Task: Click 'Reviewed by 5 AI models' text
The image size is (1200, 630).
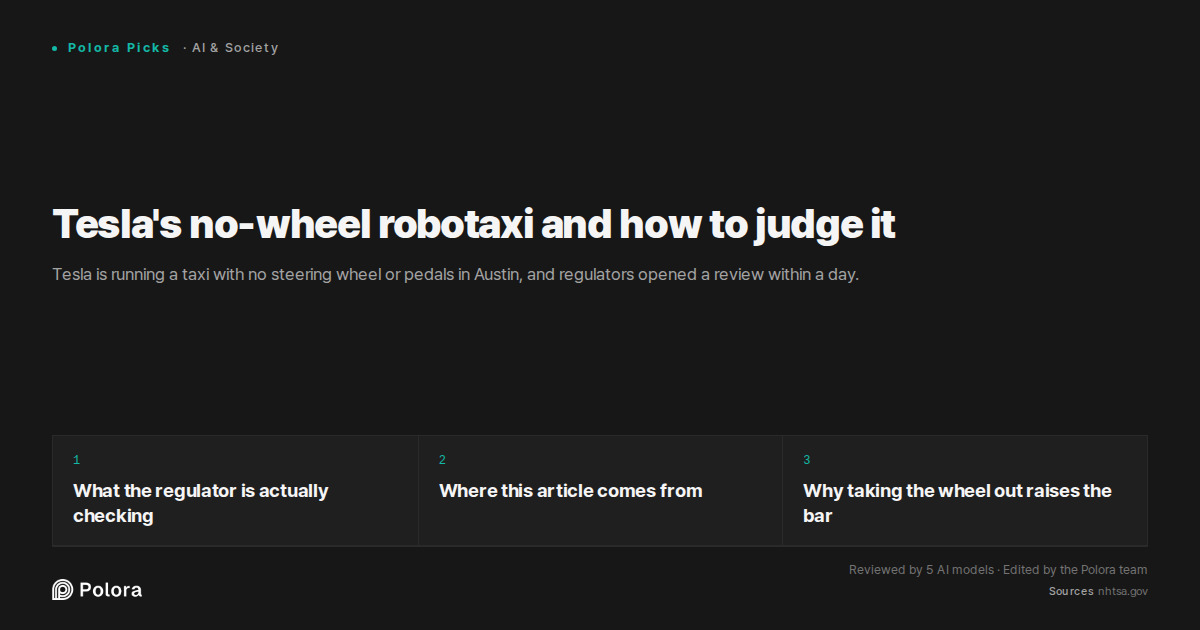Action: (x=921, y=570)
